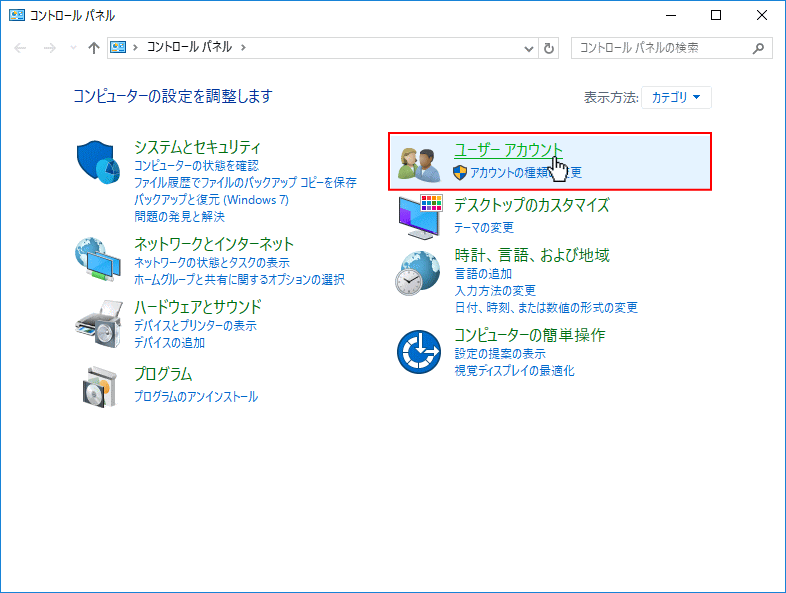
Task: Click the Programs disc box icon
Action: (x=100, y=386)
